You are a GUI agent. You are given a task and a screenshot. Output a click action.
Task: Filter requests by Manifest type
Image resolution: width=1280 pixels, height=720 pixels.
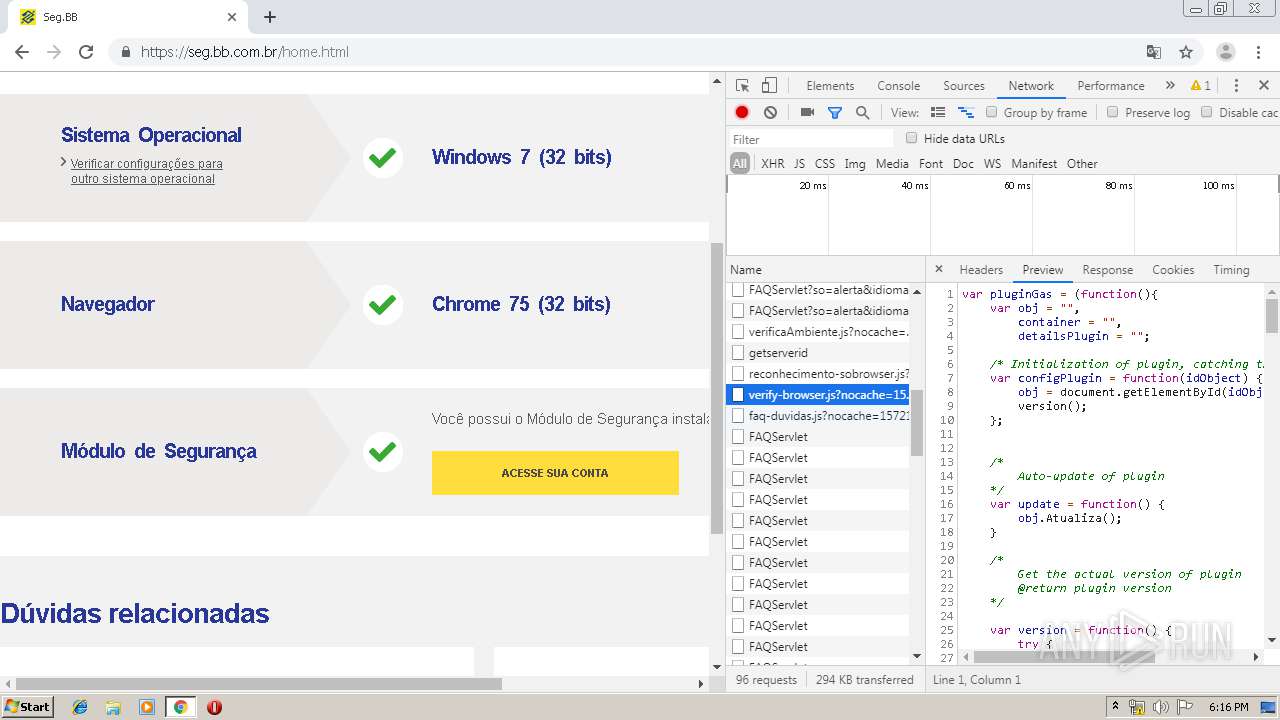pyautogui.click(x=1034, y=164)
